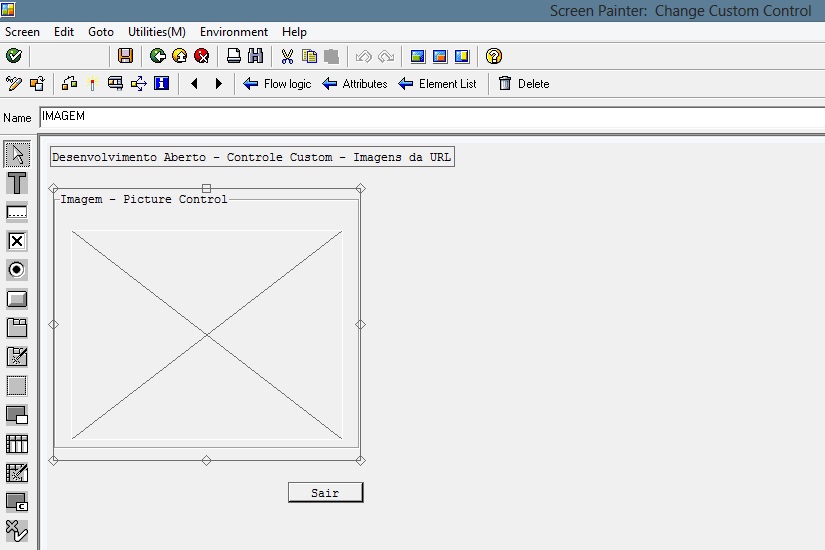Select the Input/Output field tool
Image resolution: width=825 pixels, height=550 pixels.
[17, 212]
